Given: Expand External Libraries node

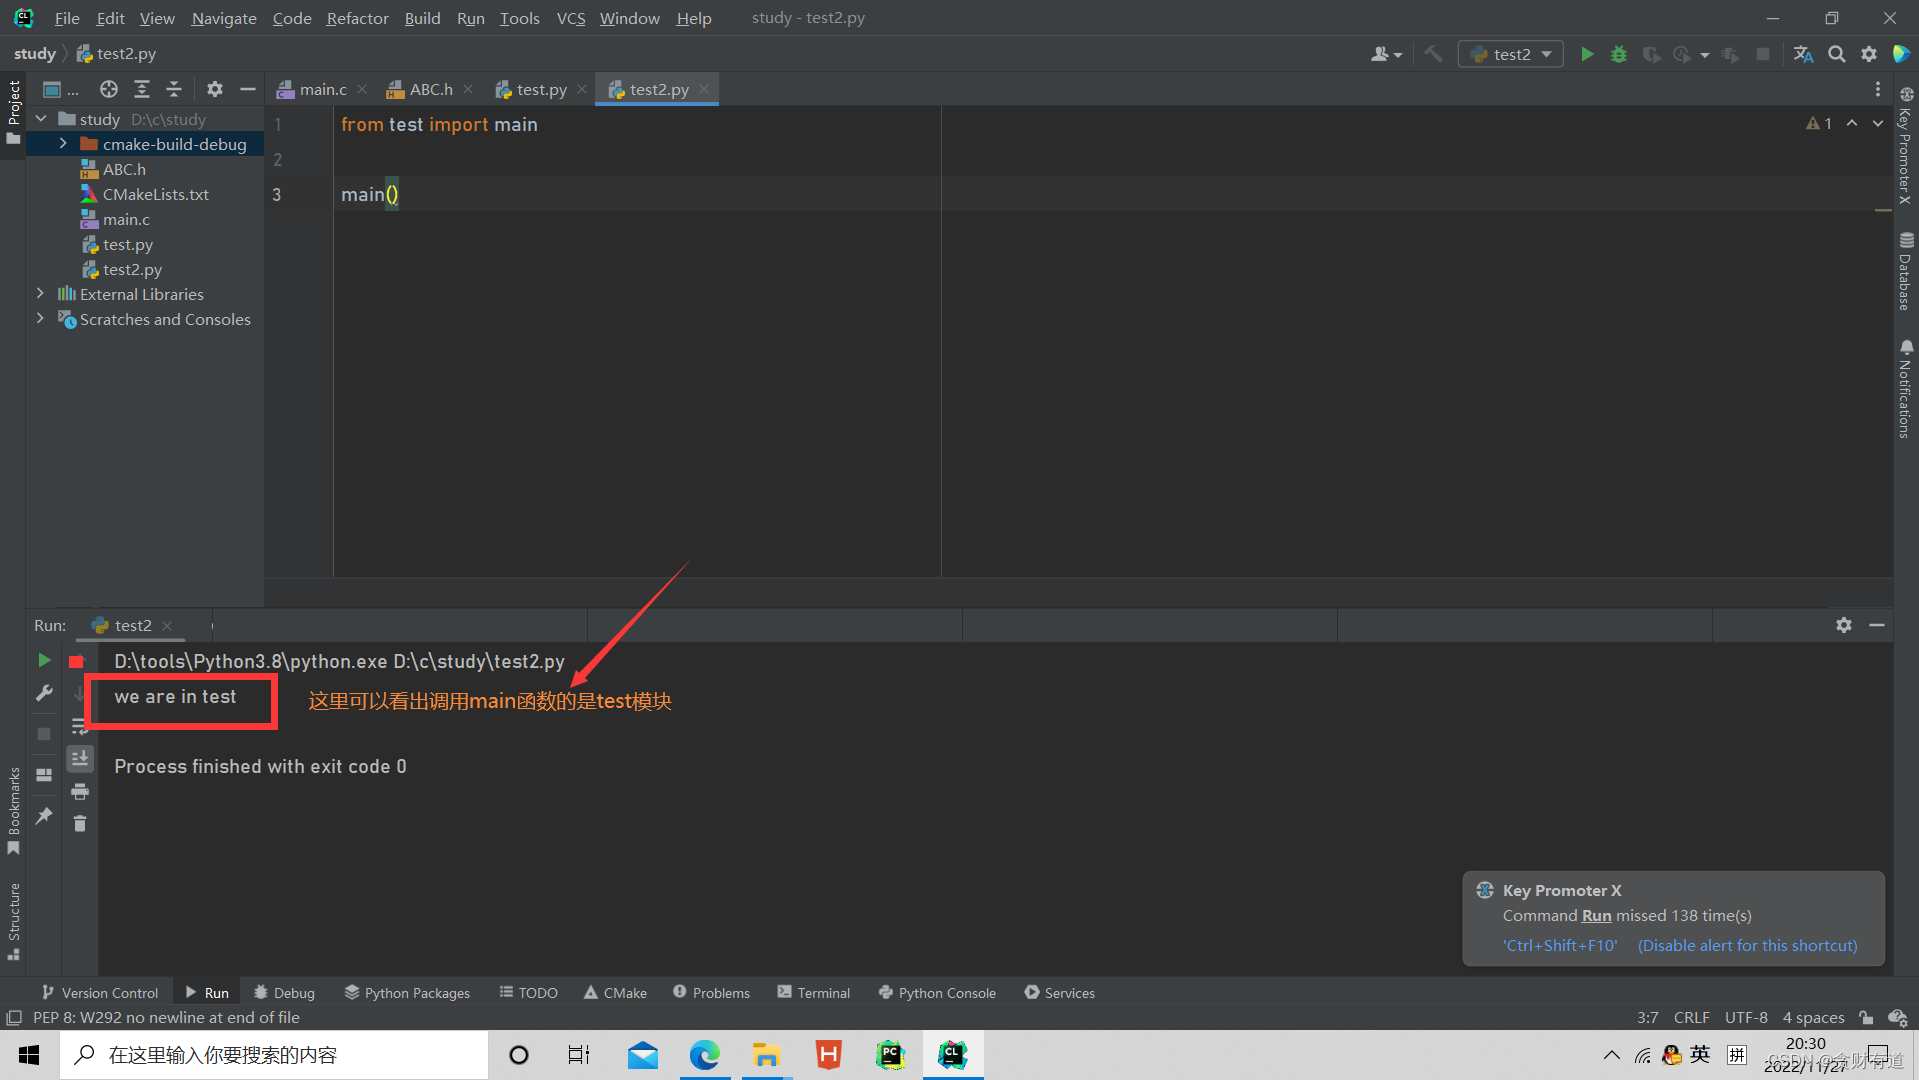Looking at the screenshot, I should (40, 294).
